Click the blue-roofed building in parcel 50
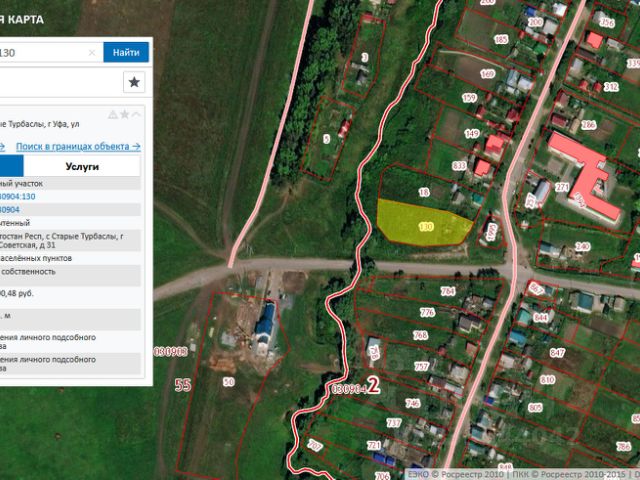 click(x=265, y=323)
